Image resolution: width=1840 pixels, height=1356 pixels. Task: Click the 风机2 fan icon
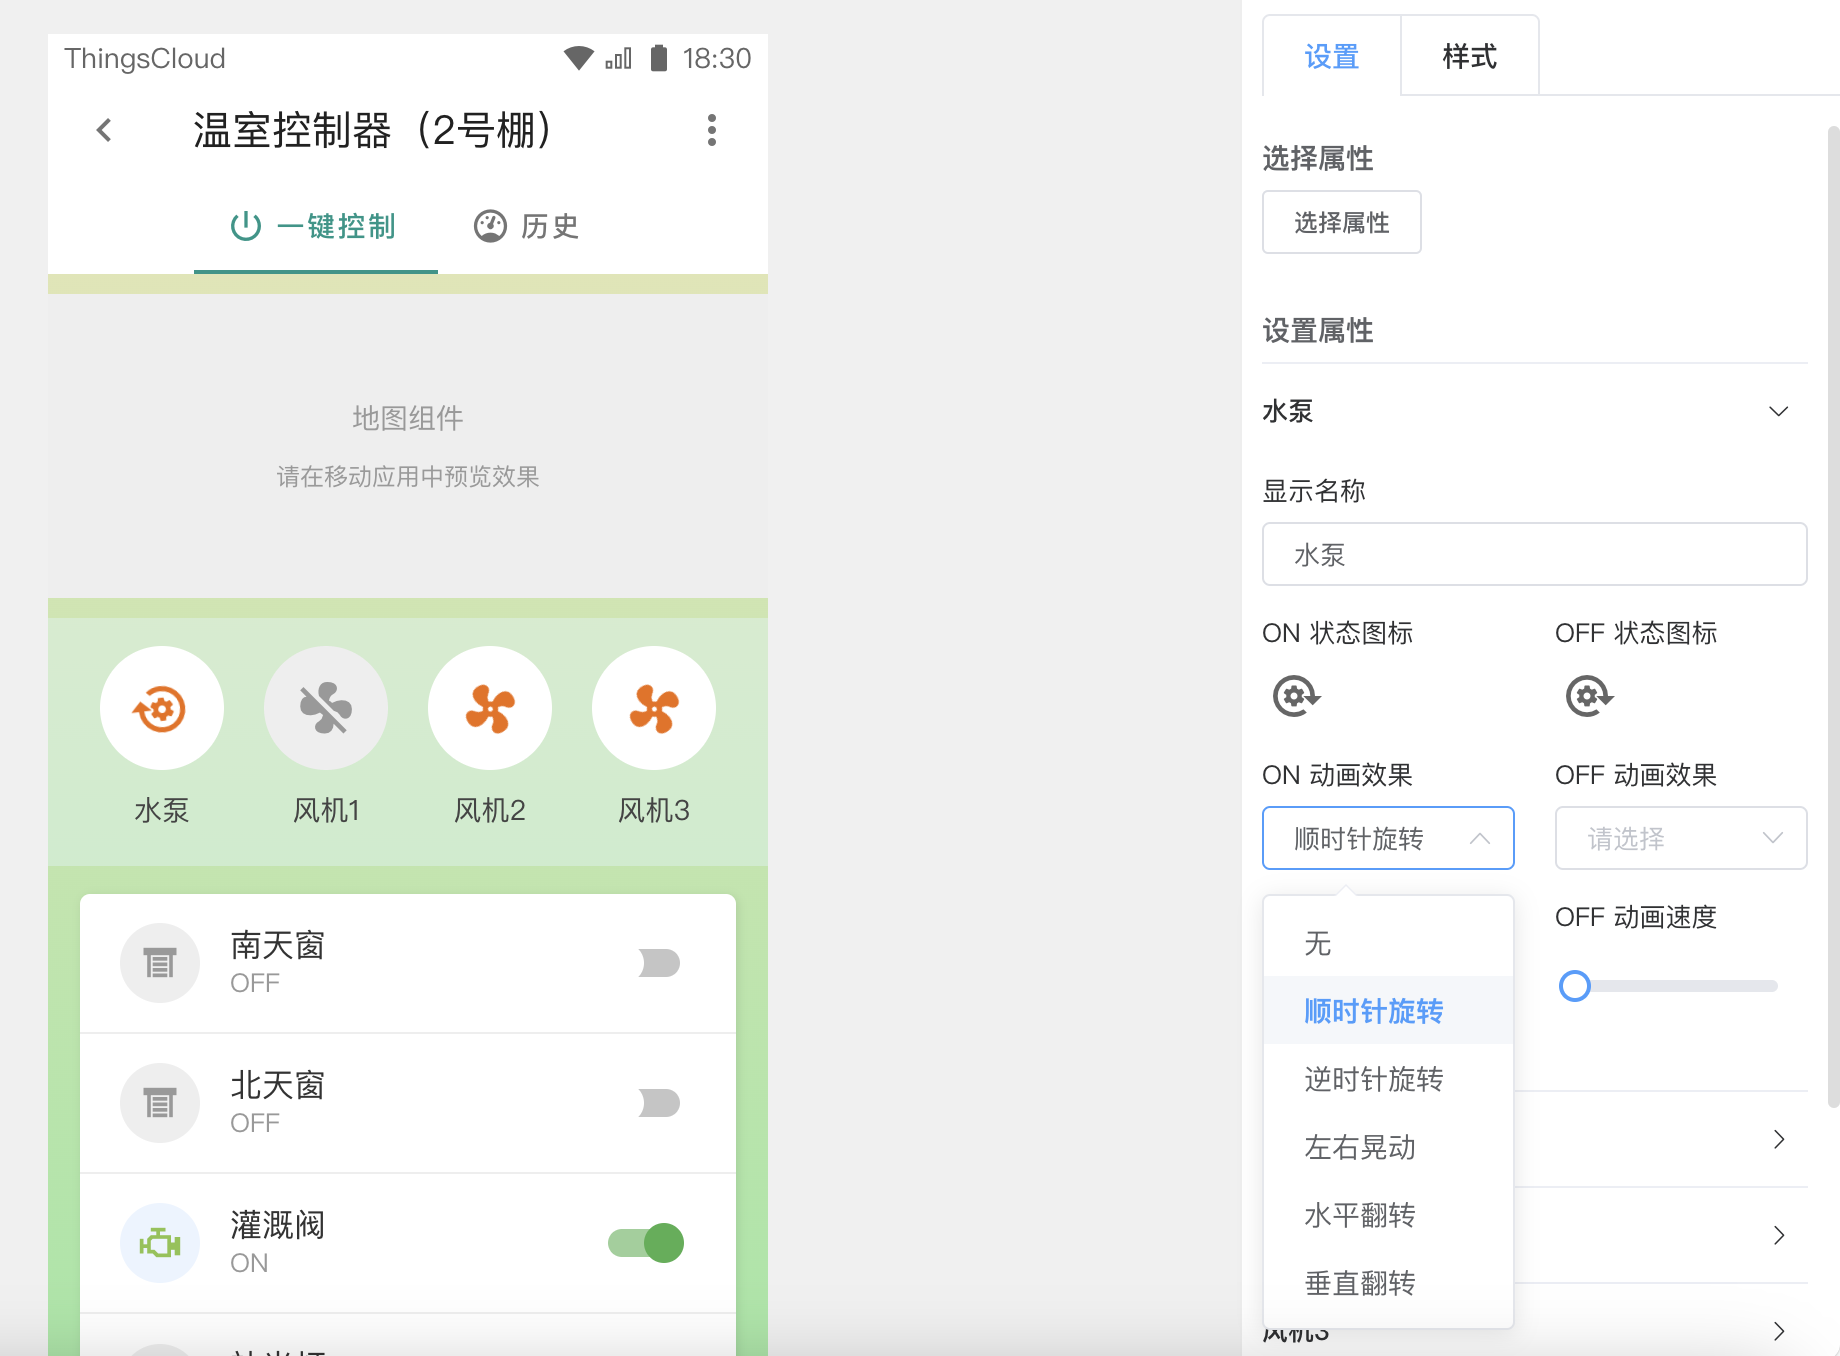(490, 707)
